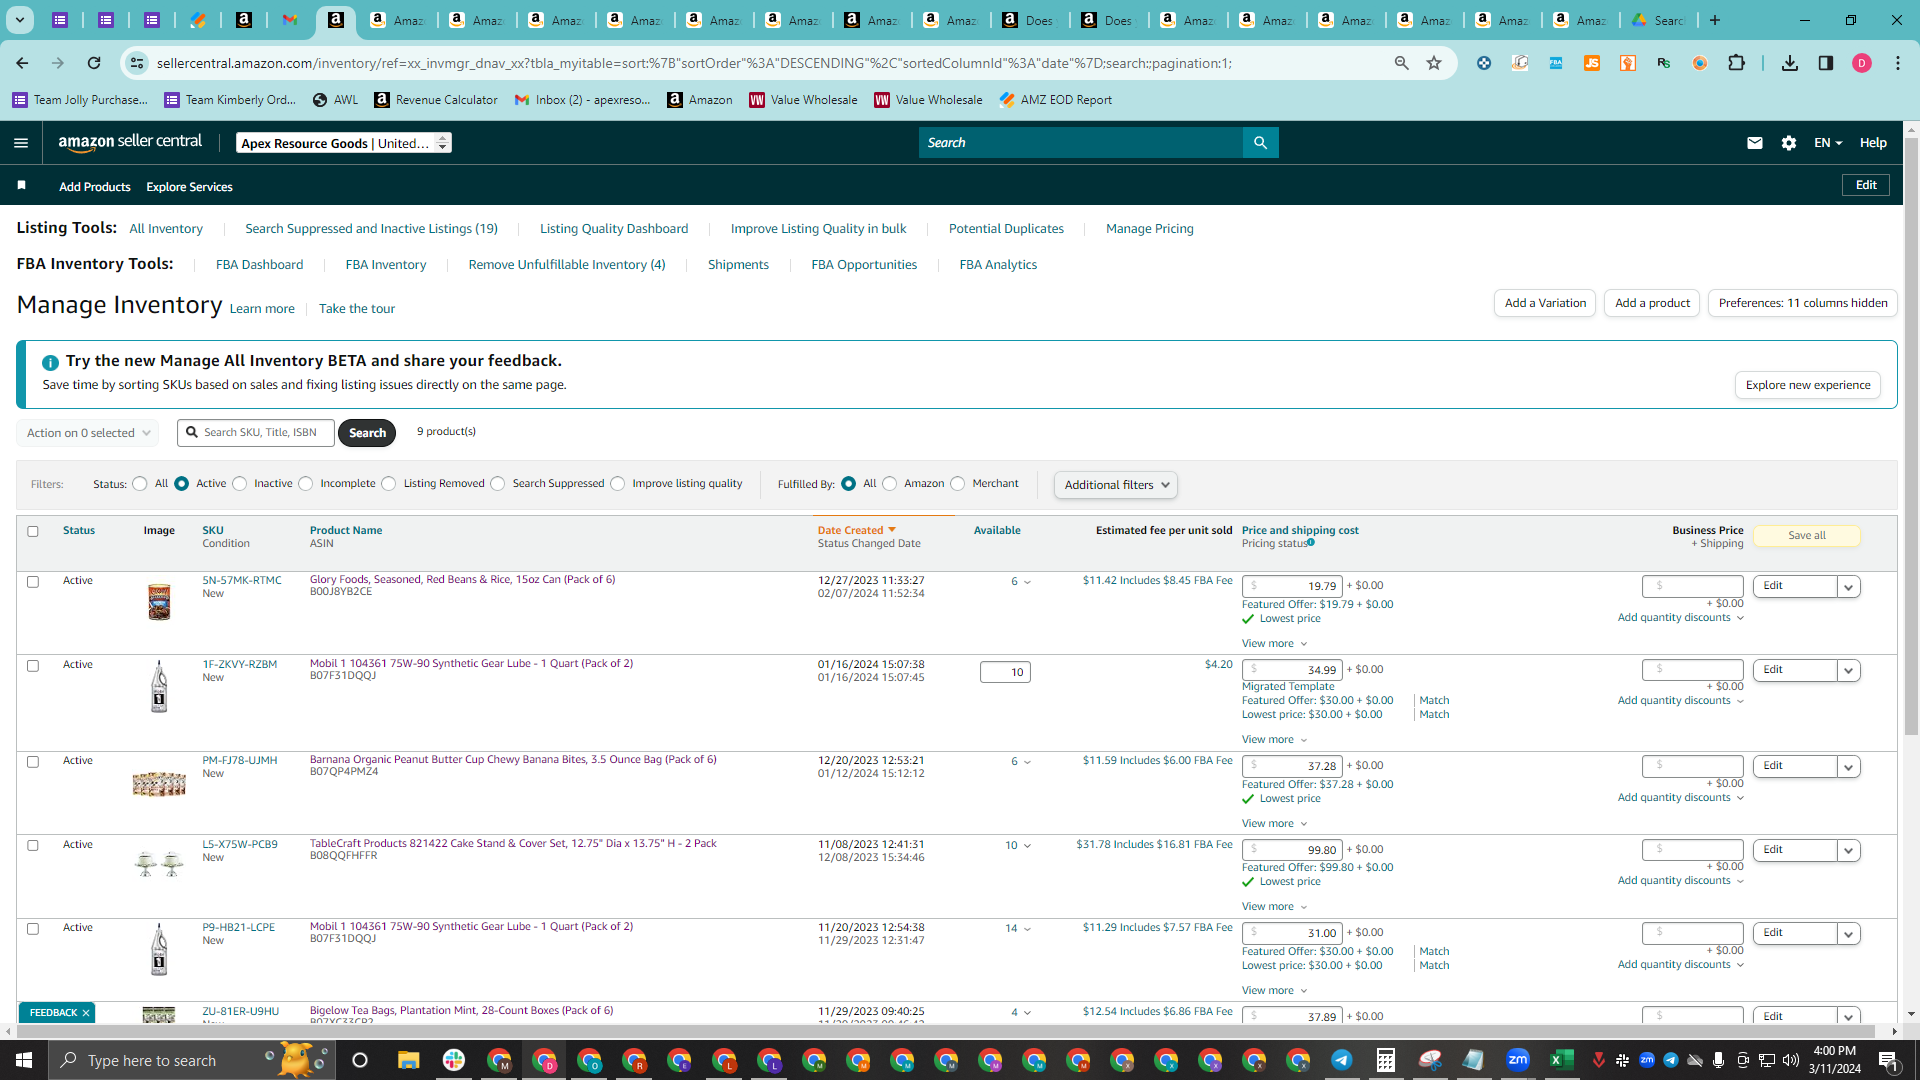
Task: Click the Search SKU, Title, ISBN field
Action: (257, 433)
